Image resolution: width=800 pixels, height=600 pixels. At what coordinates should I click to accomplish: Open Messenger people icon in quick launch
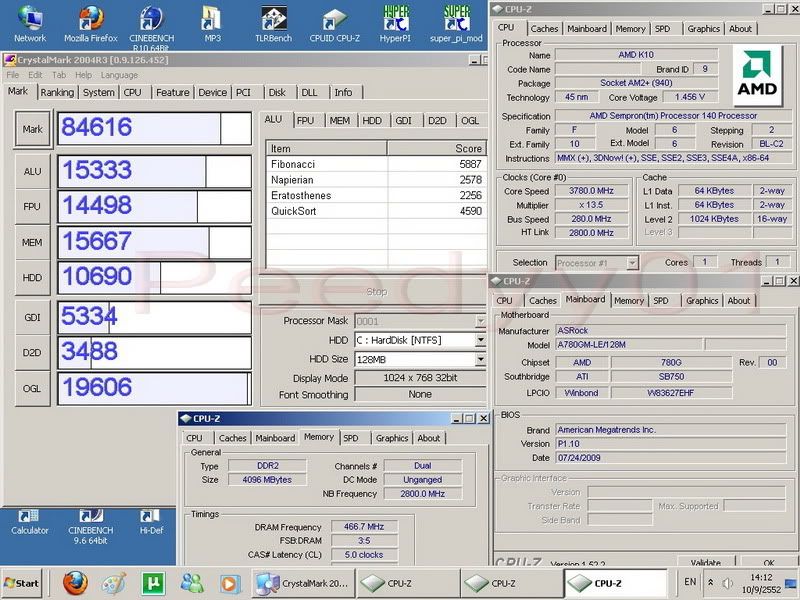pyautogui.click(x=192, y=583)
